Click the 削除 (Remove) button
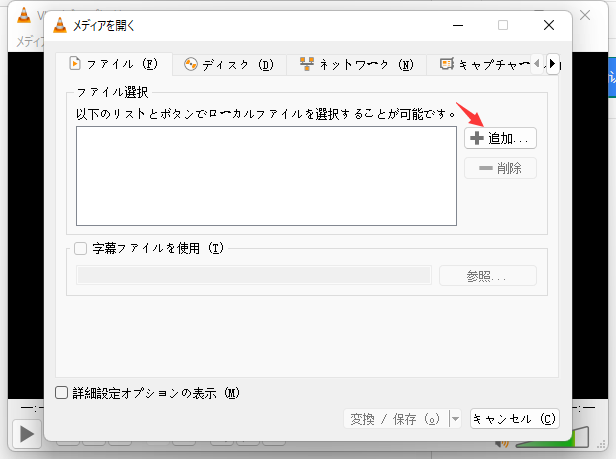Screen dimensions: 616x459 click(x=500, y=168)
